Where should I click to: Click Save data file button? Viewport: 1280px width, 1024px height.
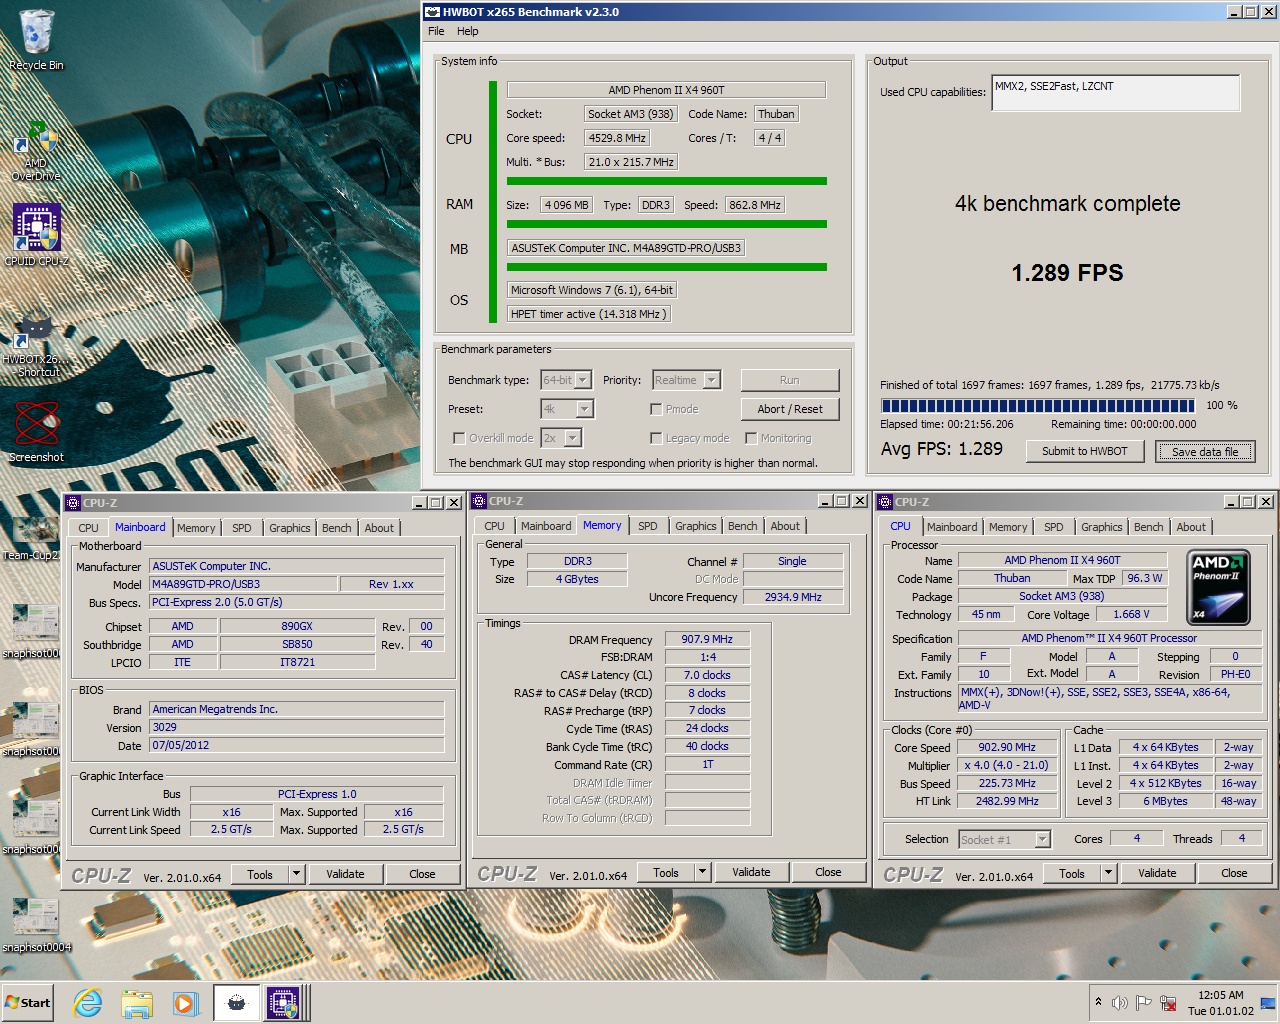pyautogui.click(x=1205, y=451)
